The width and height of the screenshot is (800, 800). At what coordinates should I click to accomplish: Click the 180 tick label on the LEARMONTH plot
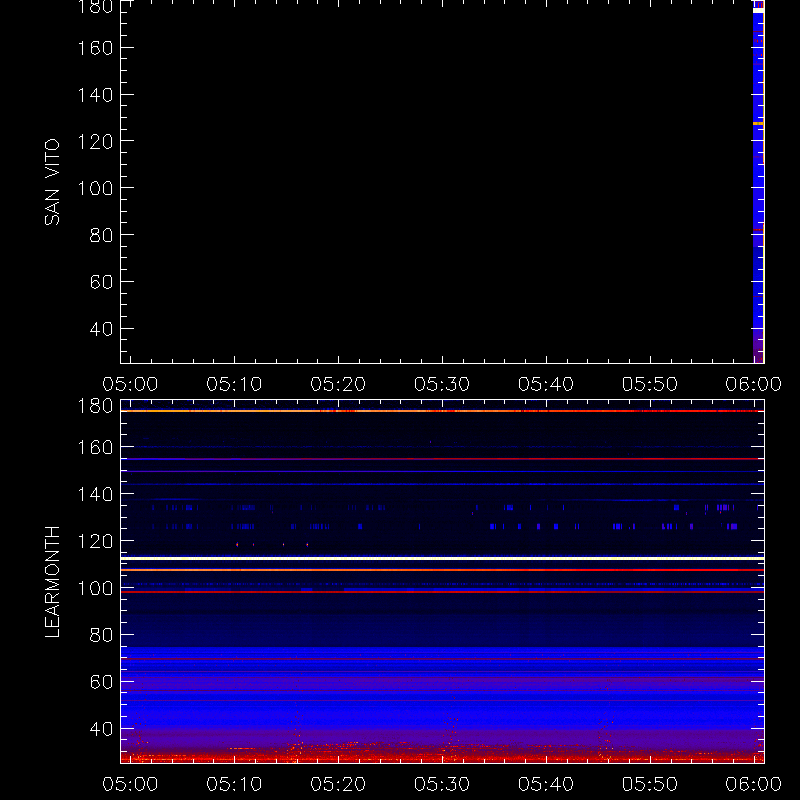(x=95, y=406)
